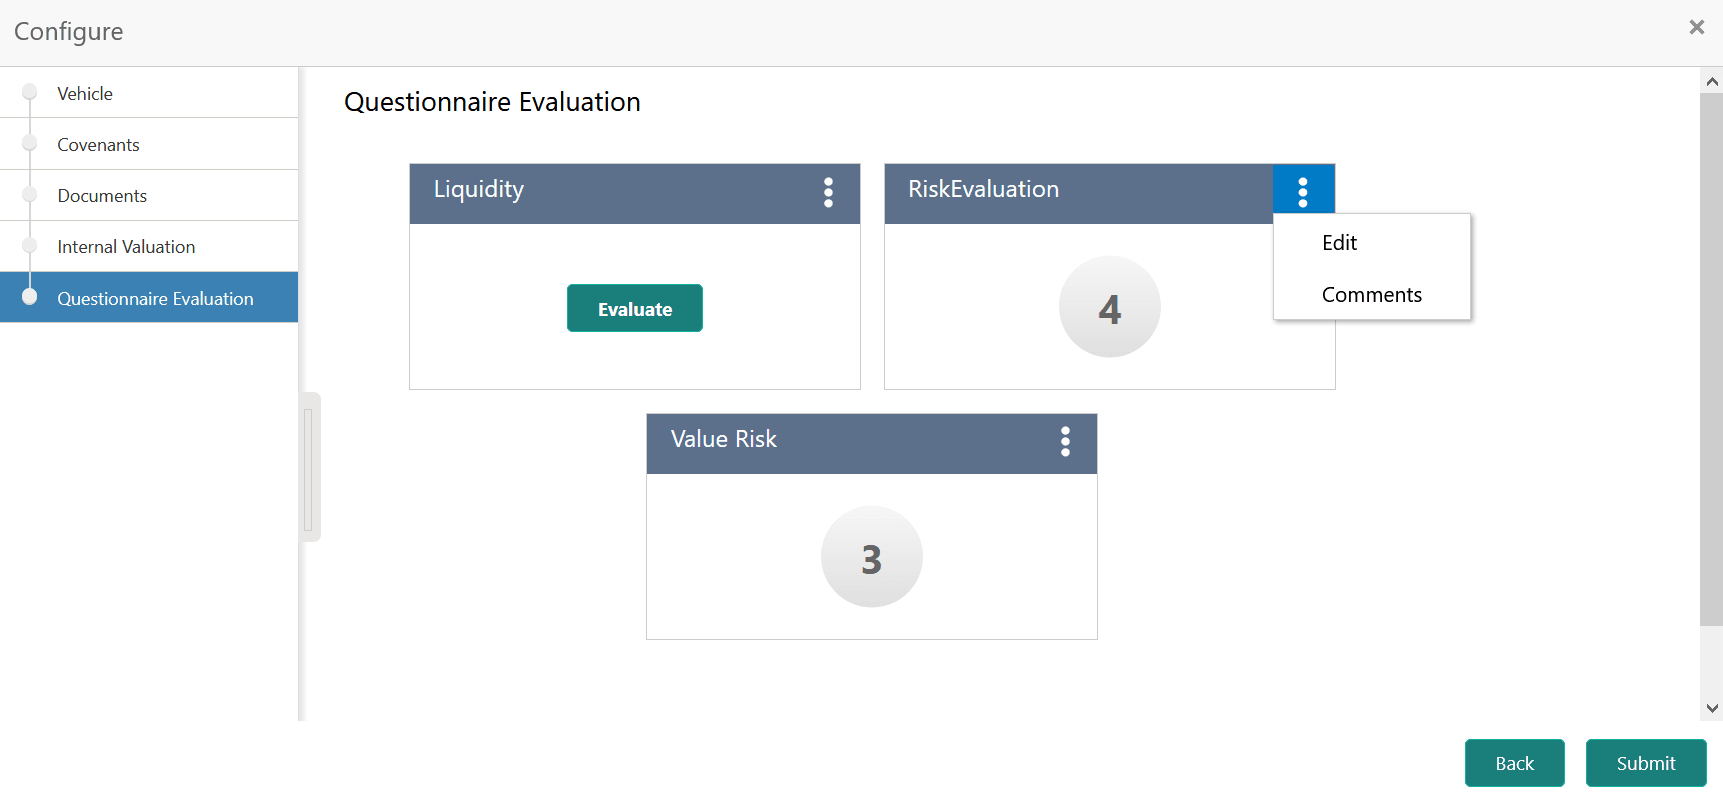Submit the questionnaire evaluation
The width and height of the screenshot is (1723, 809).
coord(1646,763)
